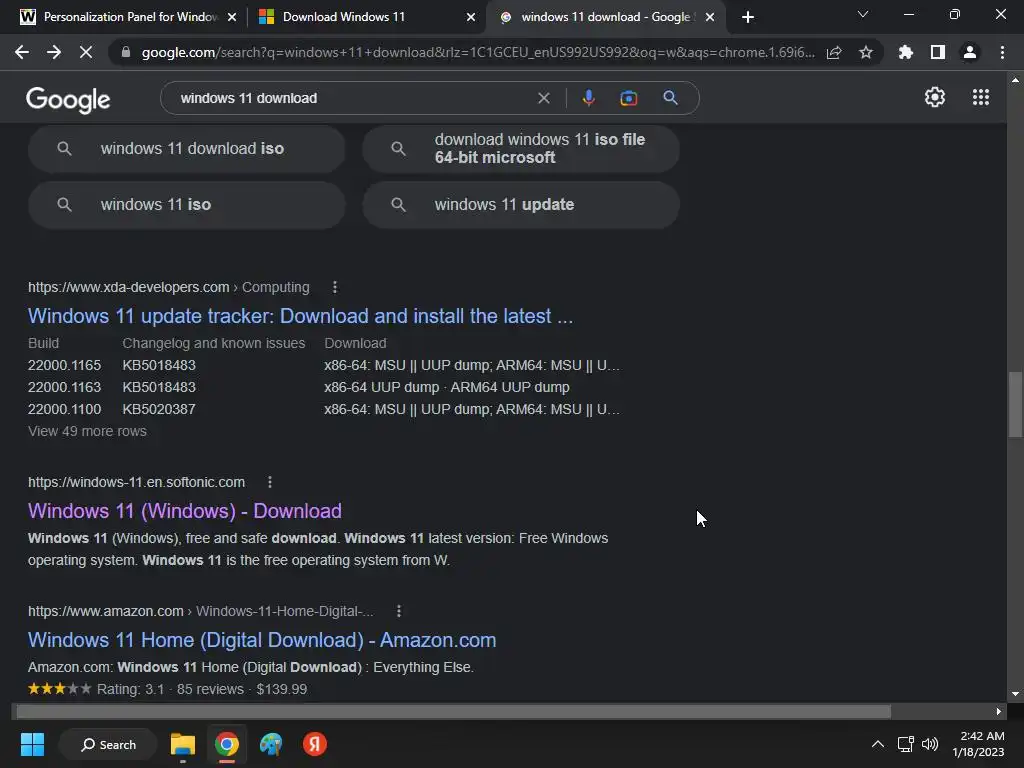Screen dimensions: 1024x768
Task: Clear the search query with X
Action: 543,98
